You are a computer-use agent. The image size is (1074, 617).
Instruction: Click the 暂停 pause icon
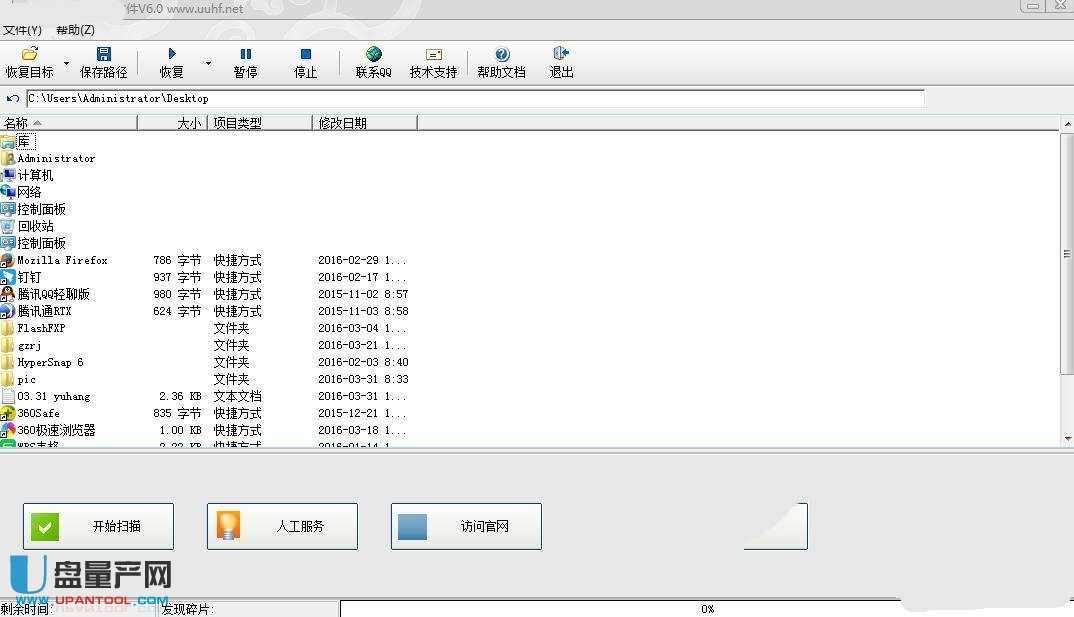[245, 54]
